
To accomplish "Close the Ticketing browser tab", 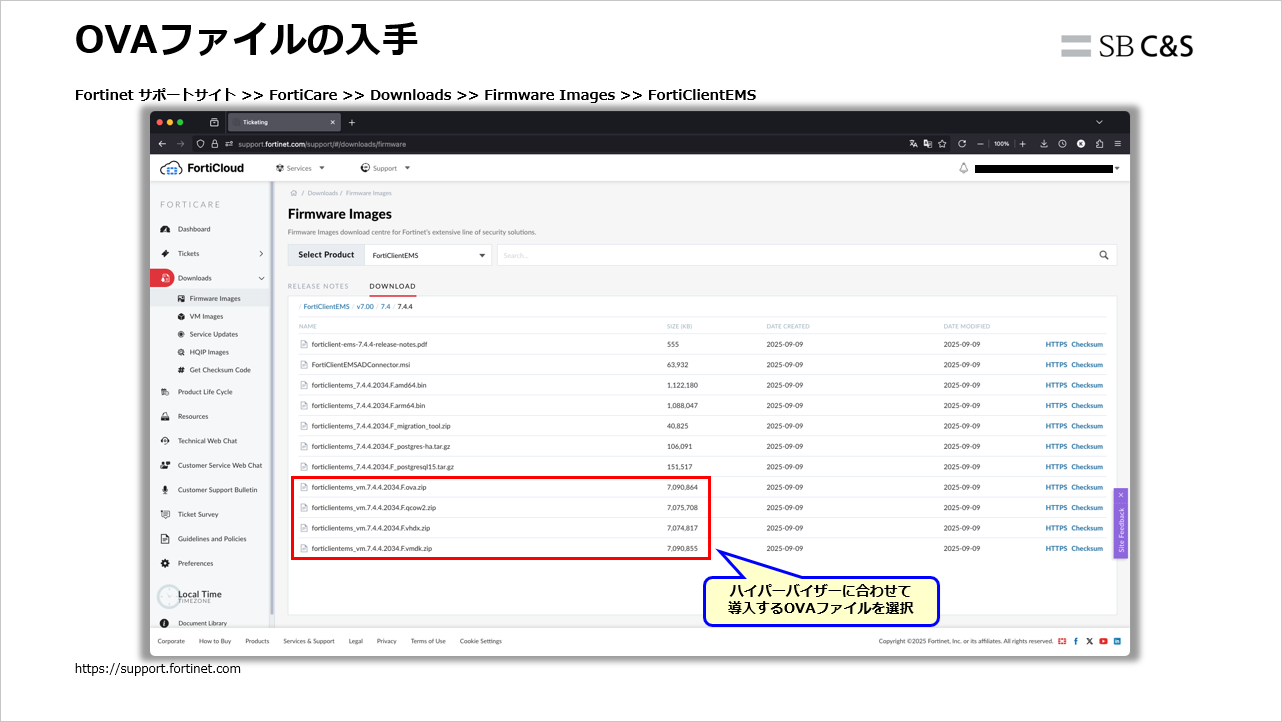I will pos(333,122).
